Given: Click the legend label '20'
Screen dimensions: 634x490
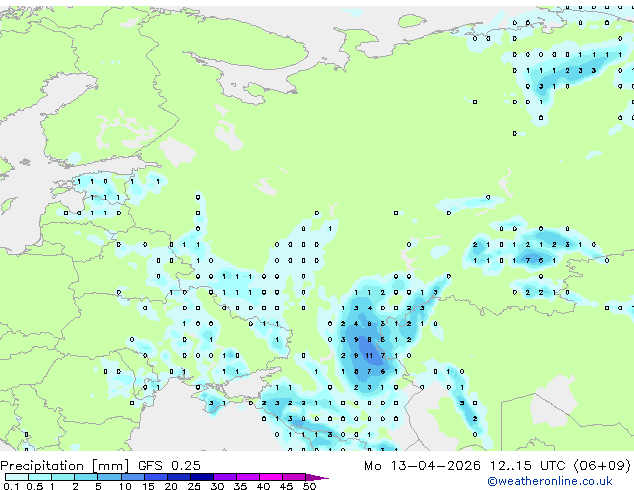Looking at the screenshot, I should pyautogui.click(x=171, y=486).
